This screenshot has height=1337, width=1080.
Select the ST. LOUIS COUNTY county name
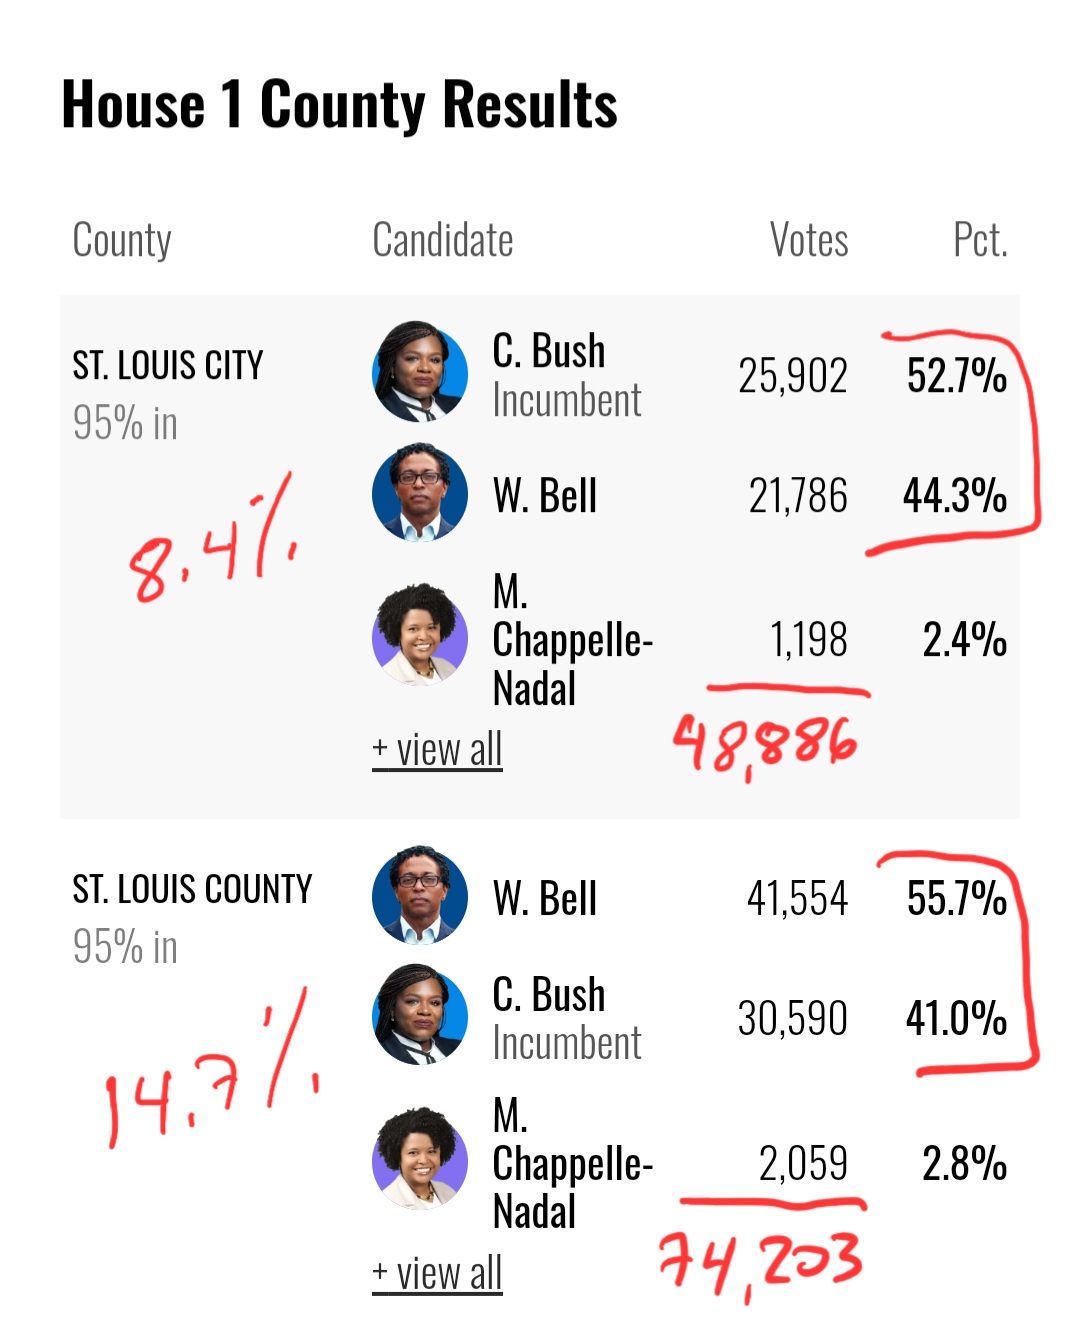192,889
